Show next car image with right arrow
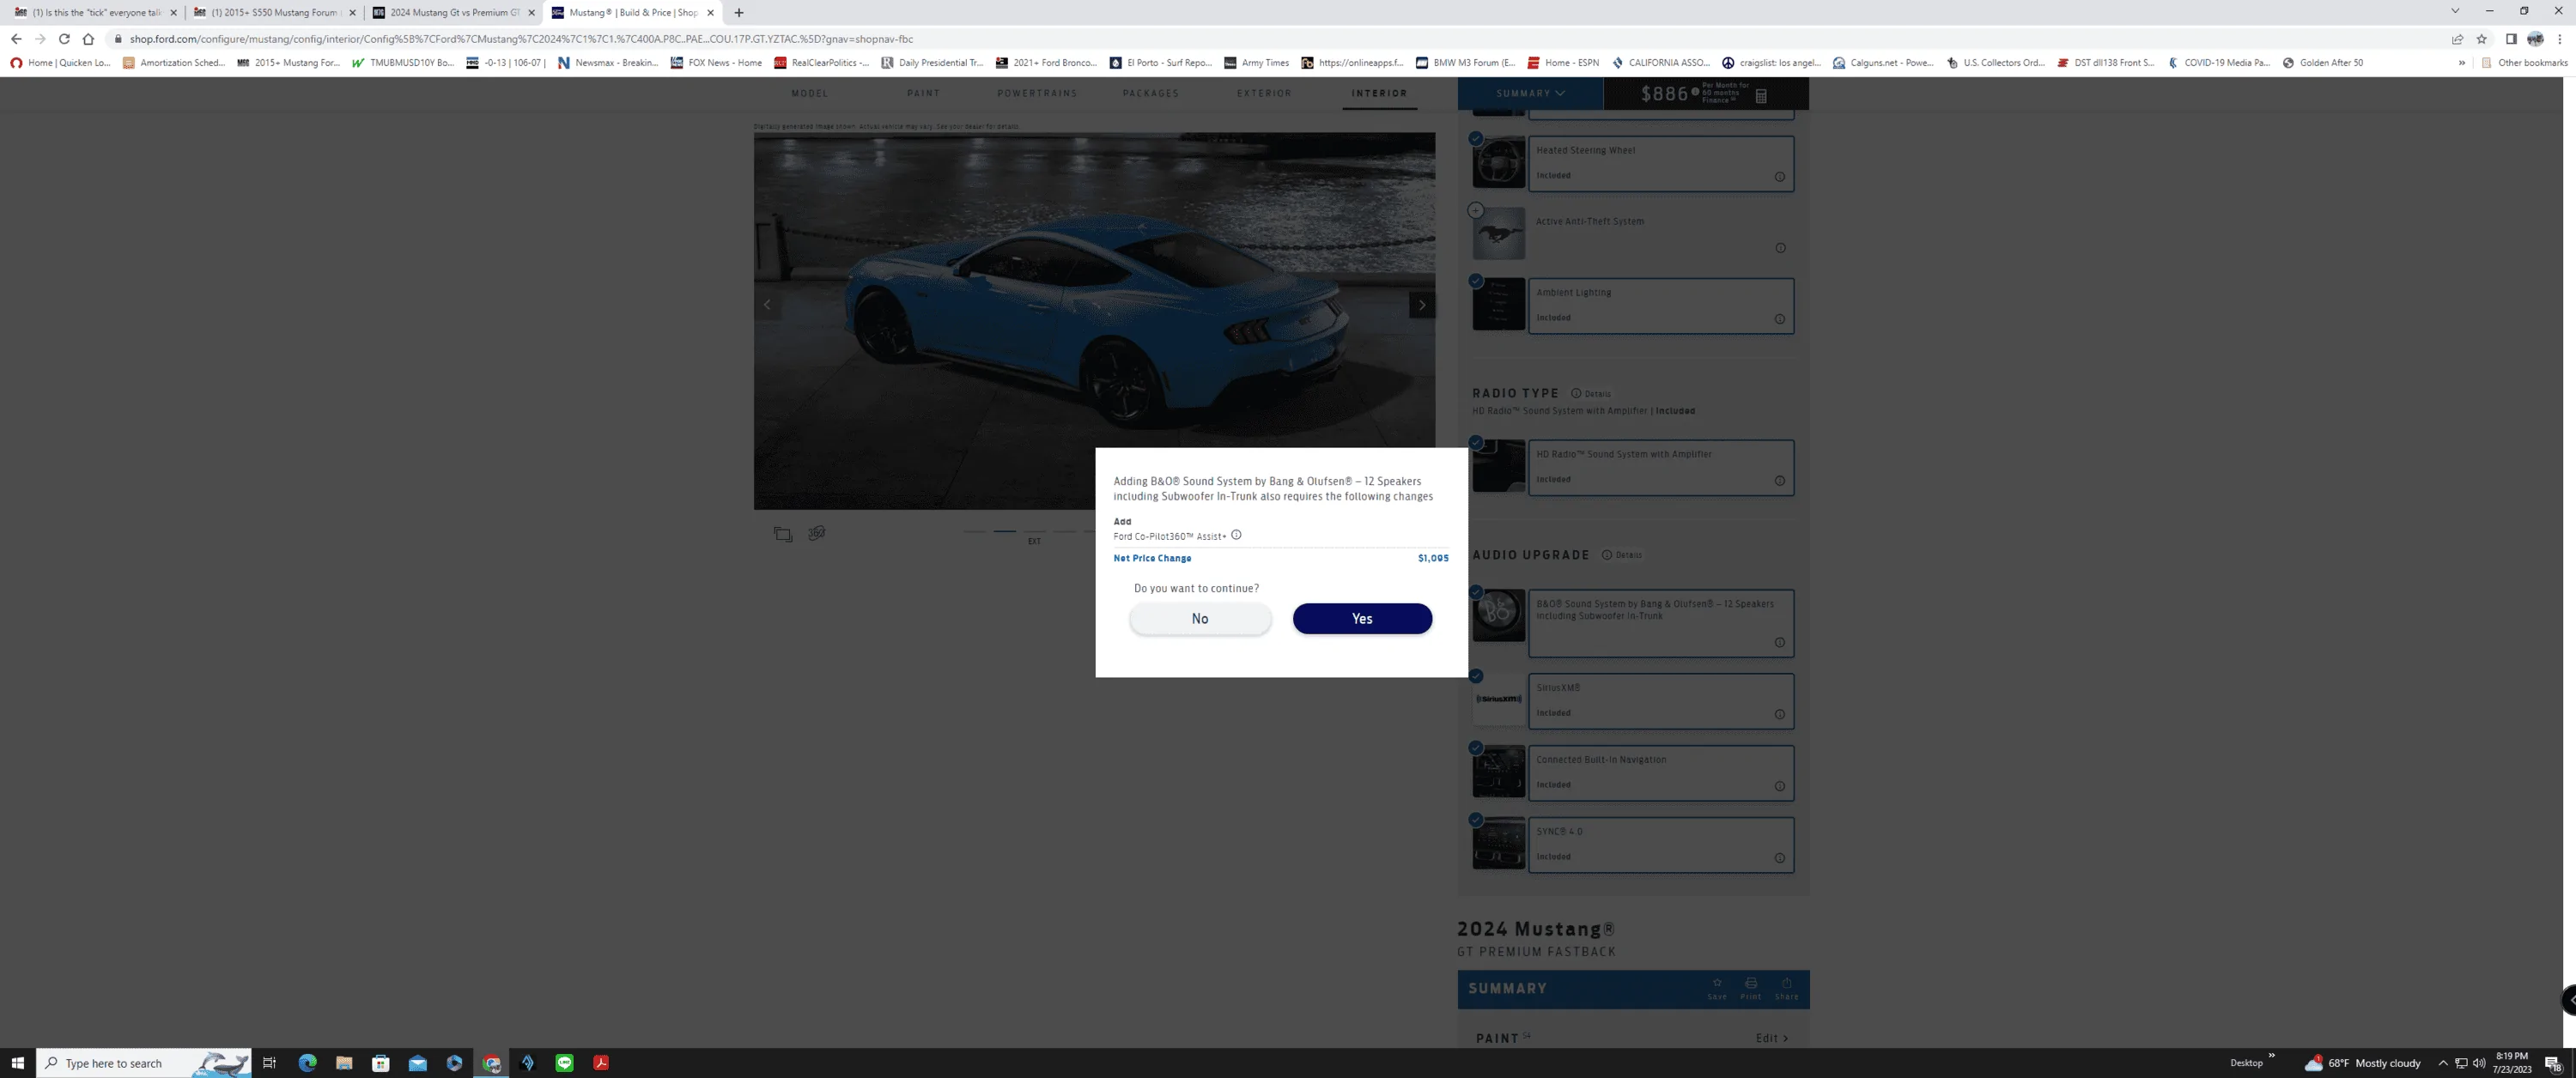 (x=1422, y=305)
